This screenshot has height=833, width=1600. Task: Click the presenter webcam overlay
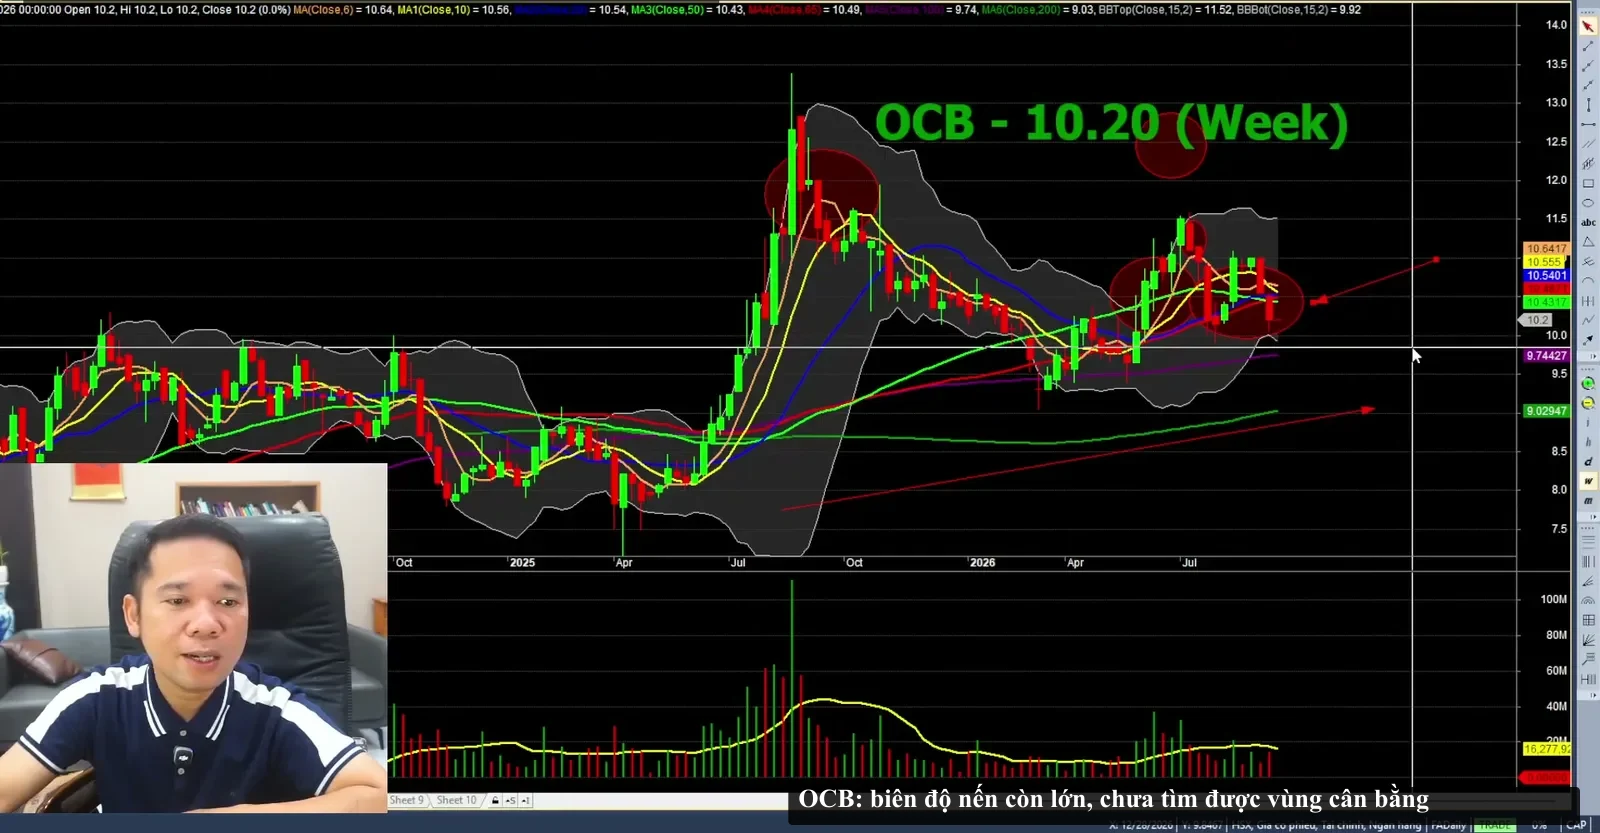pyautogui.click(x=193, y=637)
